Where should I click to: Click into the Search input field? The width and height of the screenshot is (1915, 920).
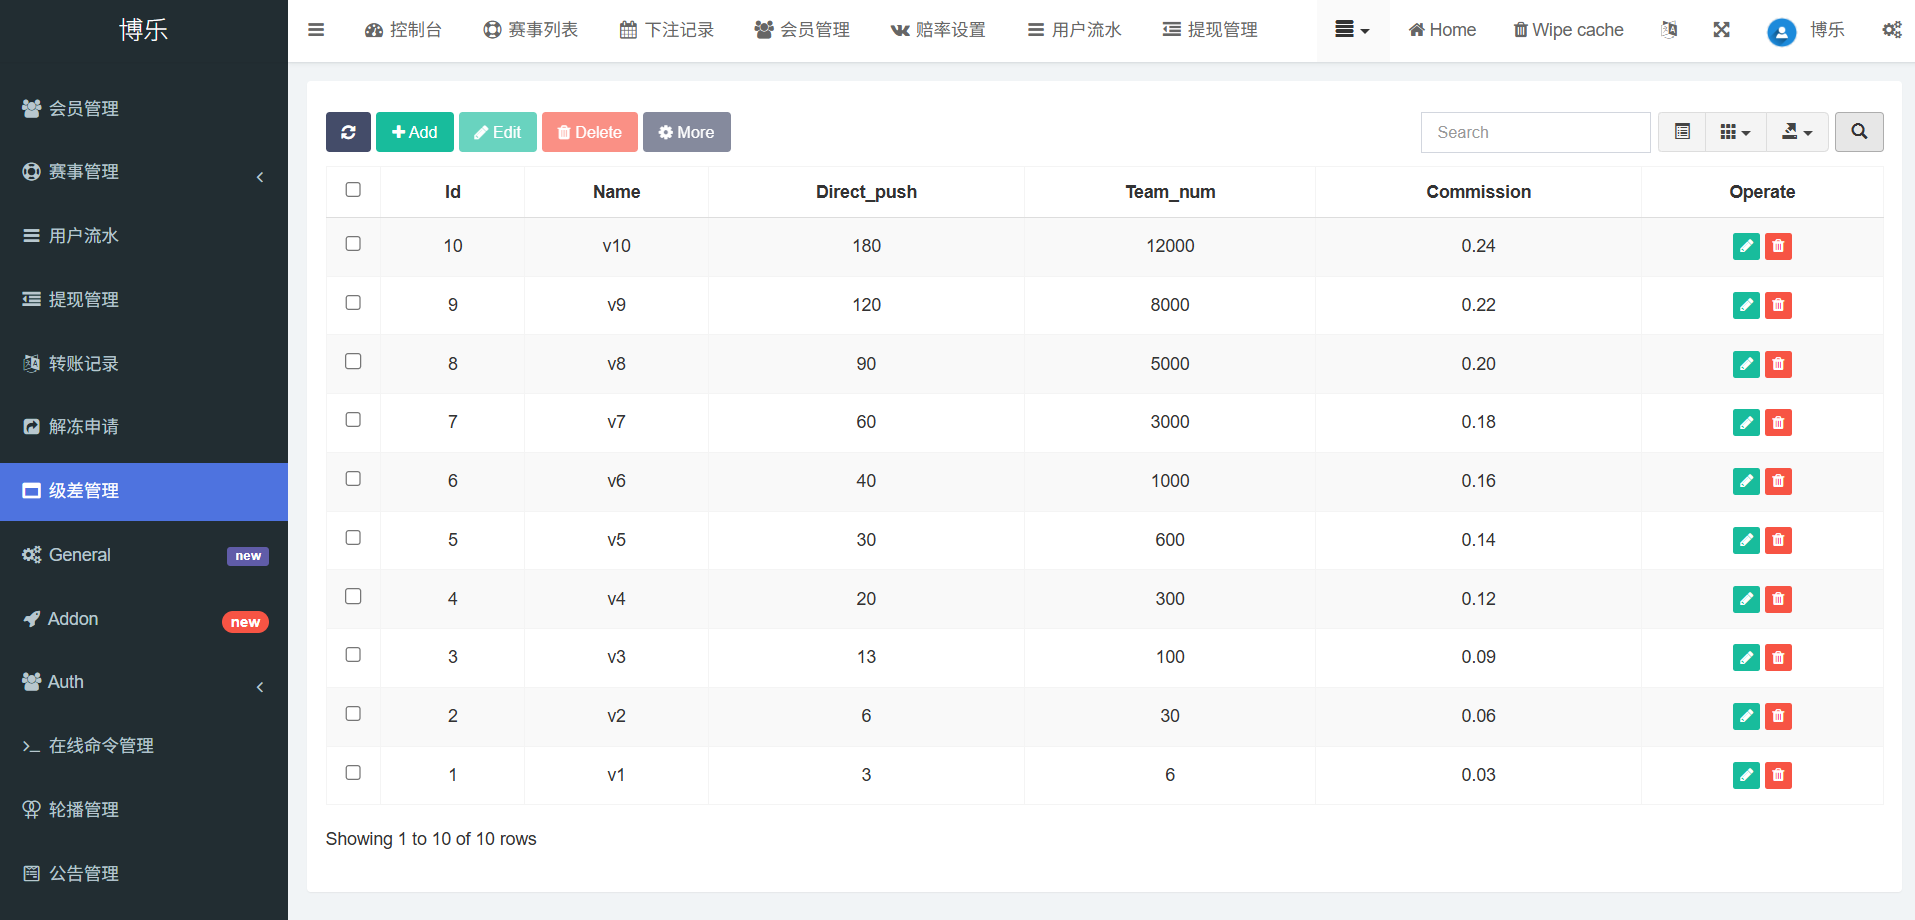pos(1535,132)
